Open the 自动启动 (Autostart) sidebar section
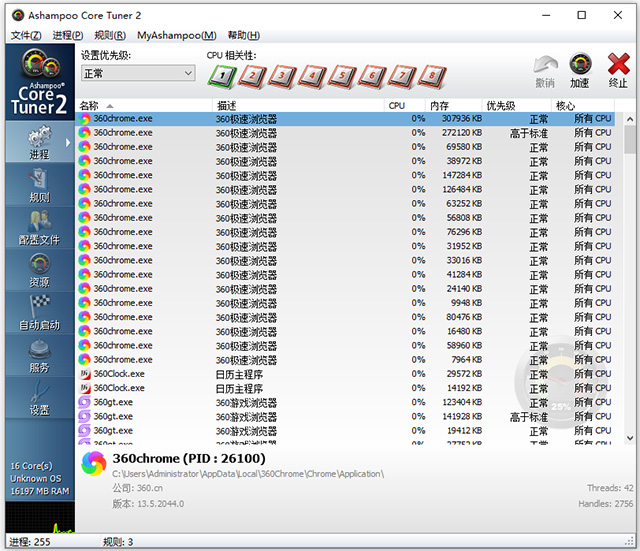This screenshot has width=640, height=551. pyautogui.click(x=40, y=313)
